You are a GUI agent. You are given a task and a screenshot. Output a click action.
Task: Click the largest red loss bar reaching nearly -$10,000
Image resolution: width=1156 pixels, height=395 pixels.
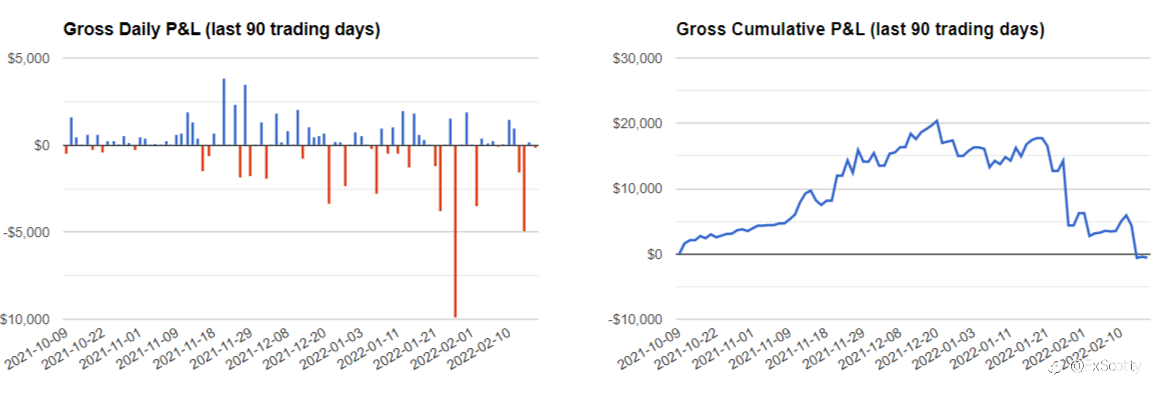(456, 231)
